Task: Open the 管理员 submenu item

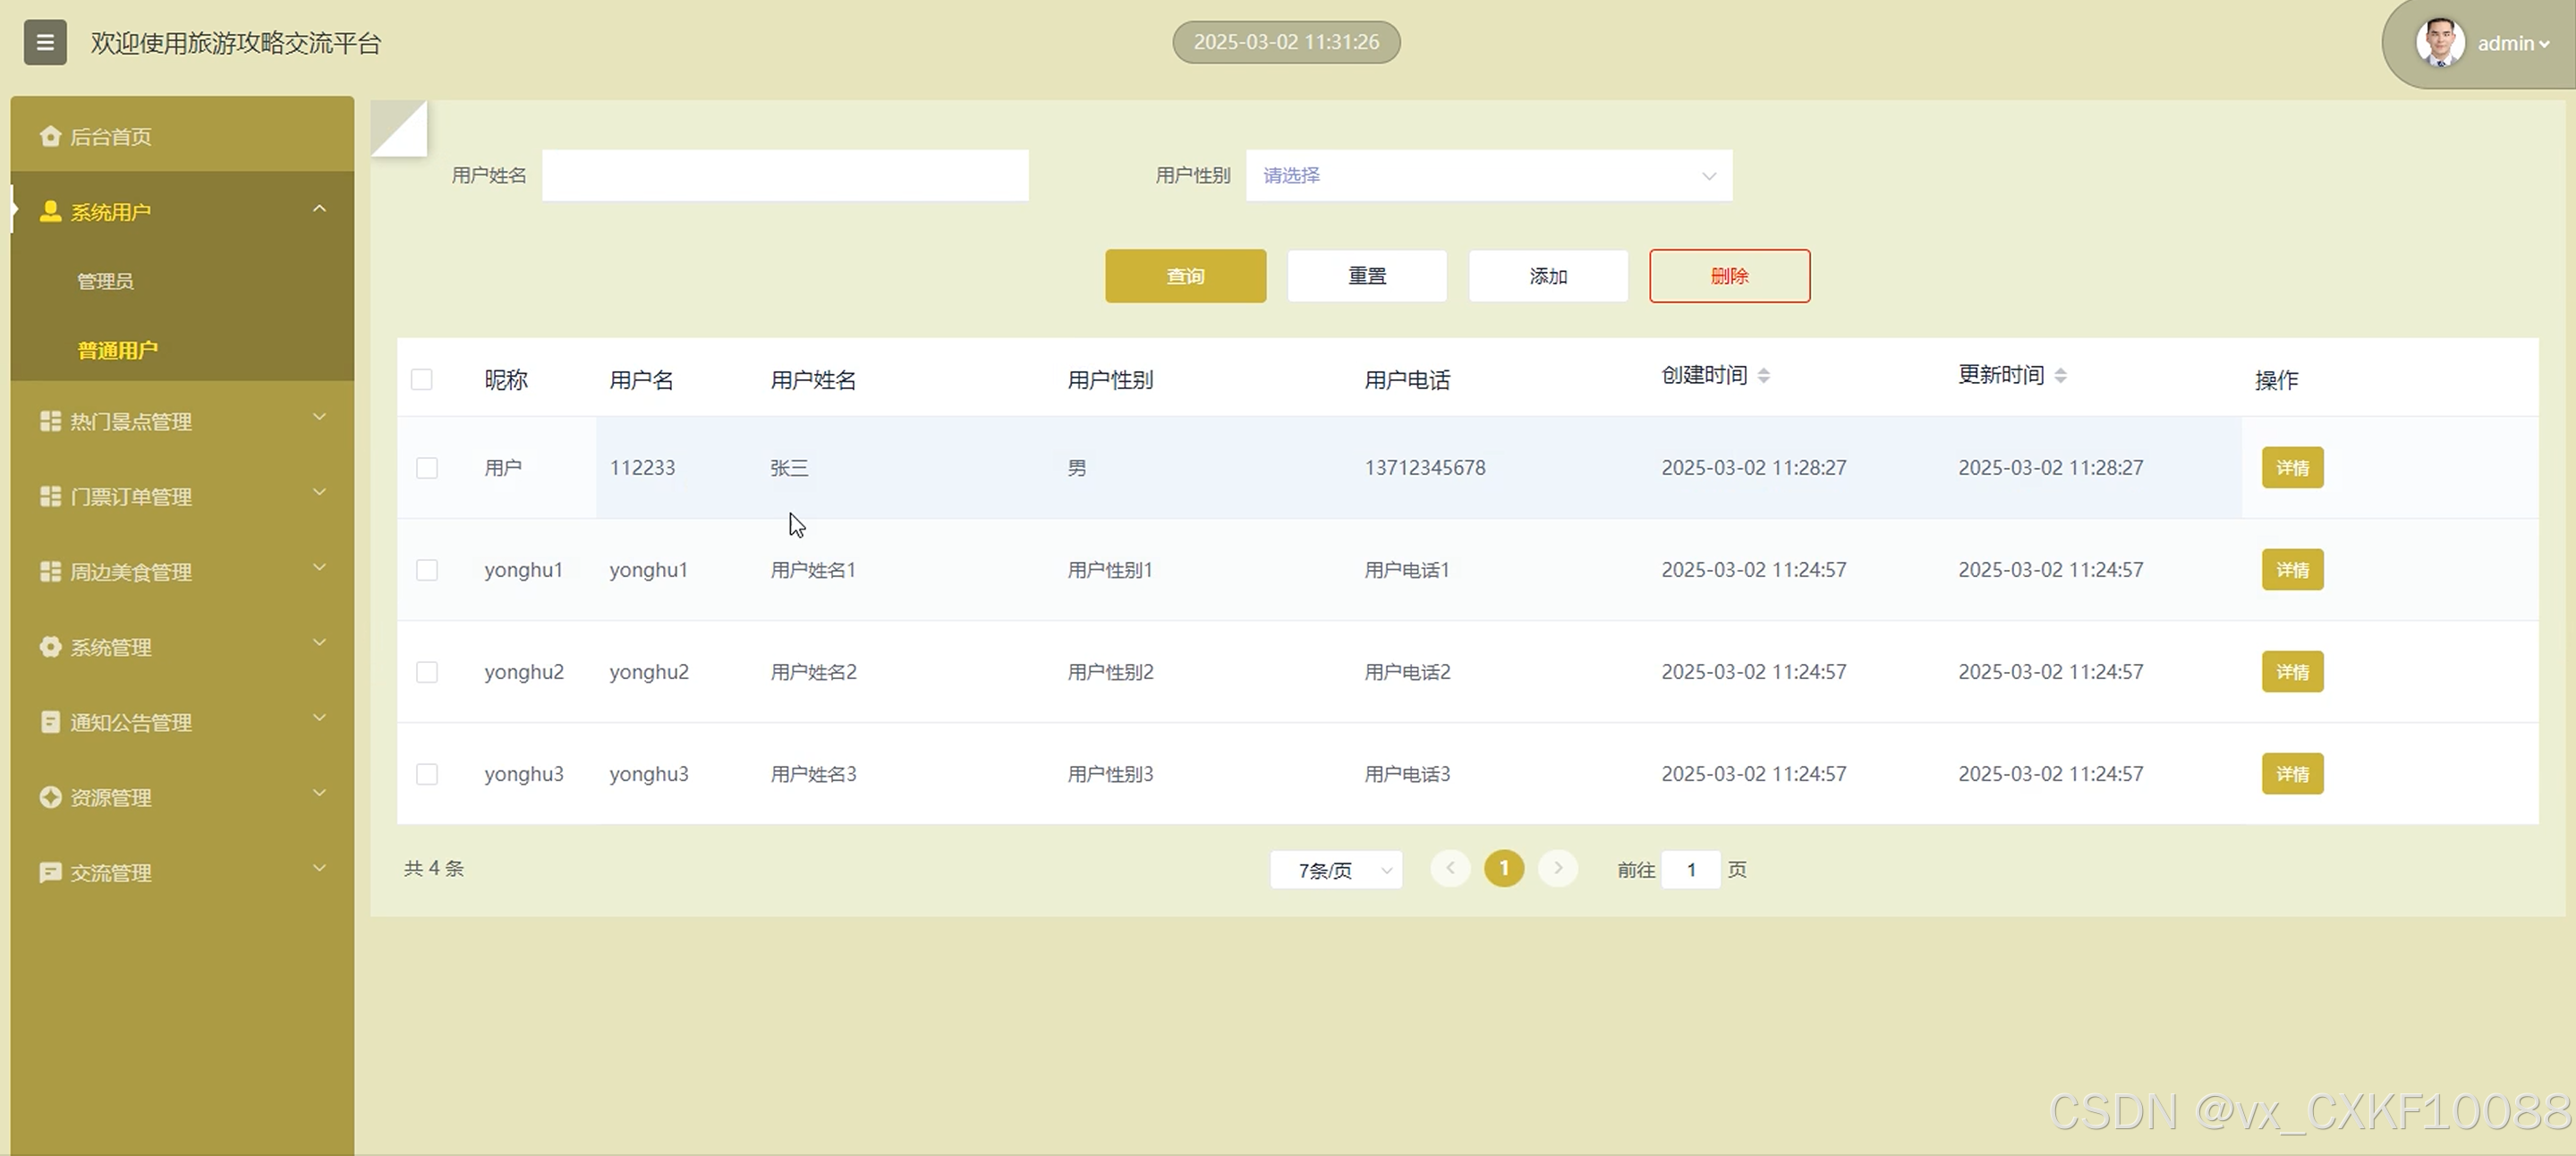Action: (106, 281)
